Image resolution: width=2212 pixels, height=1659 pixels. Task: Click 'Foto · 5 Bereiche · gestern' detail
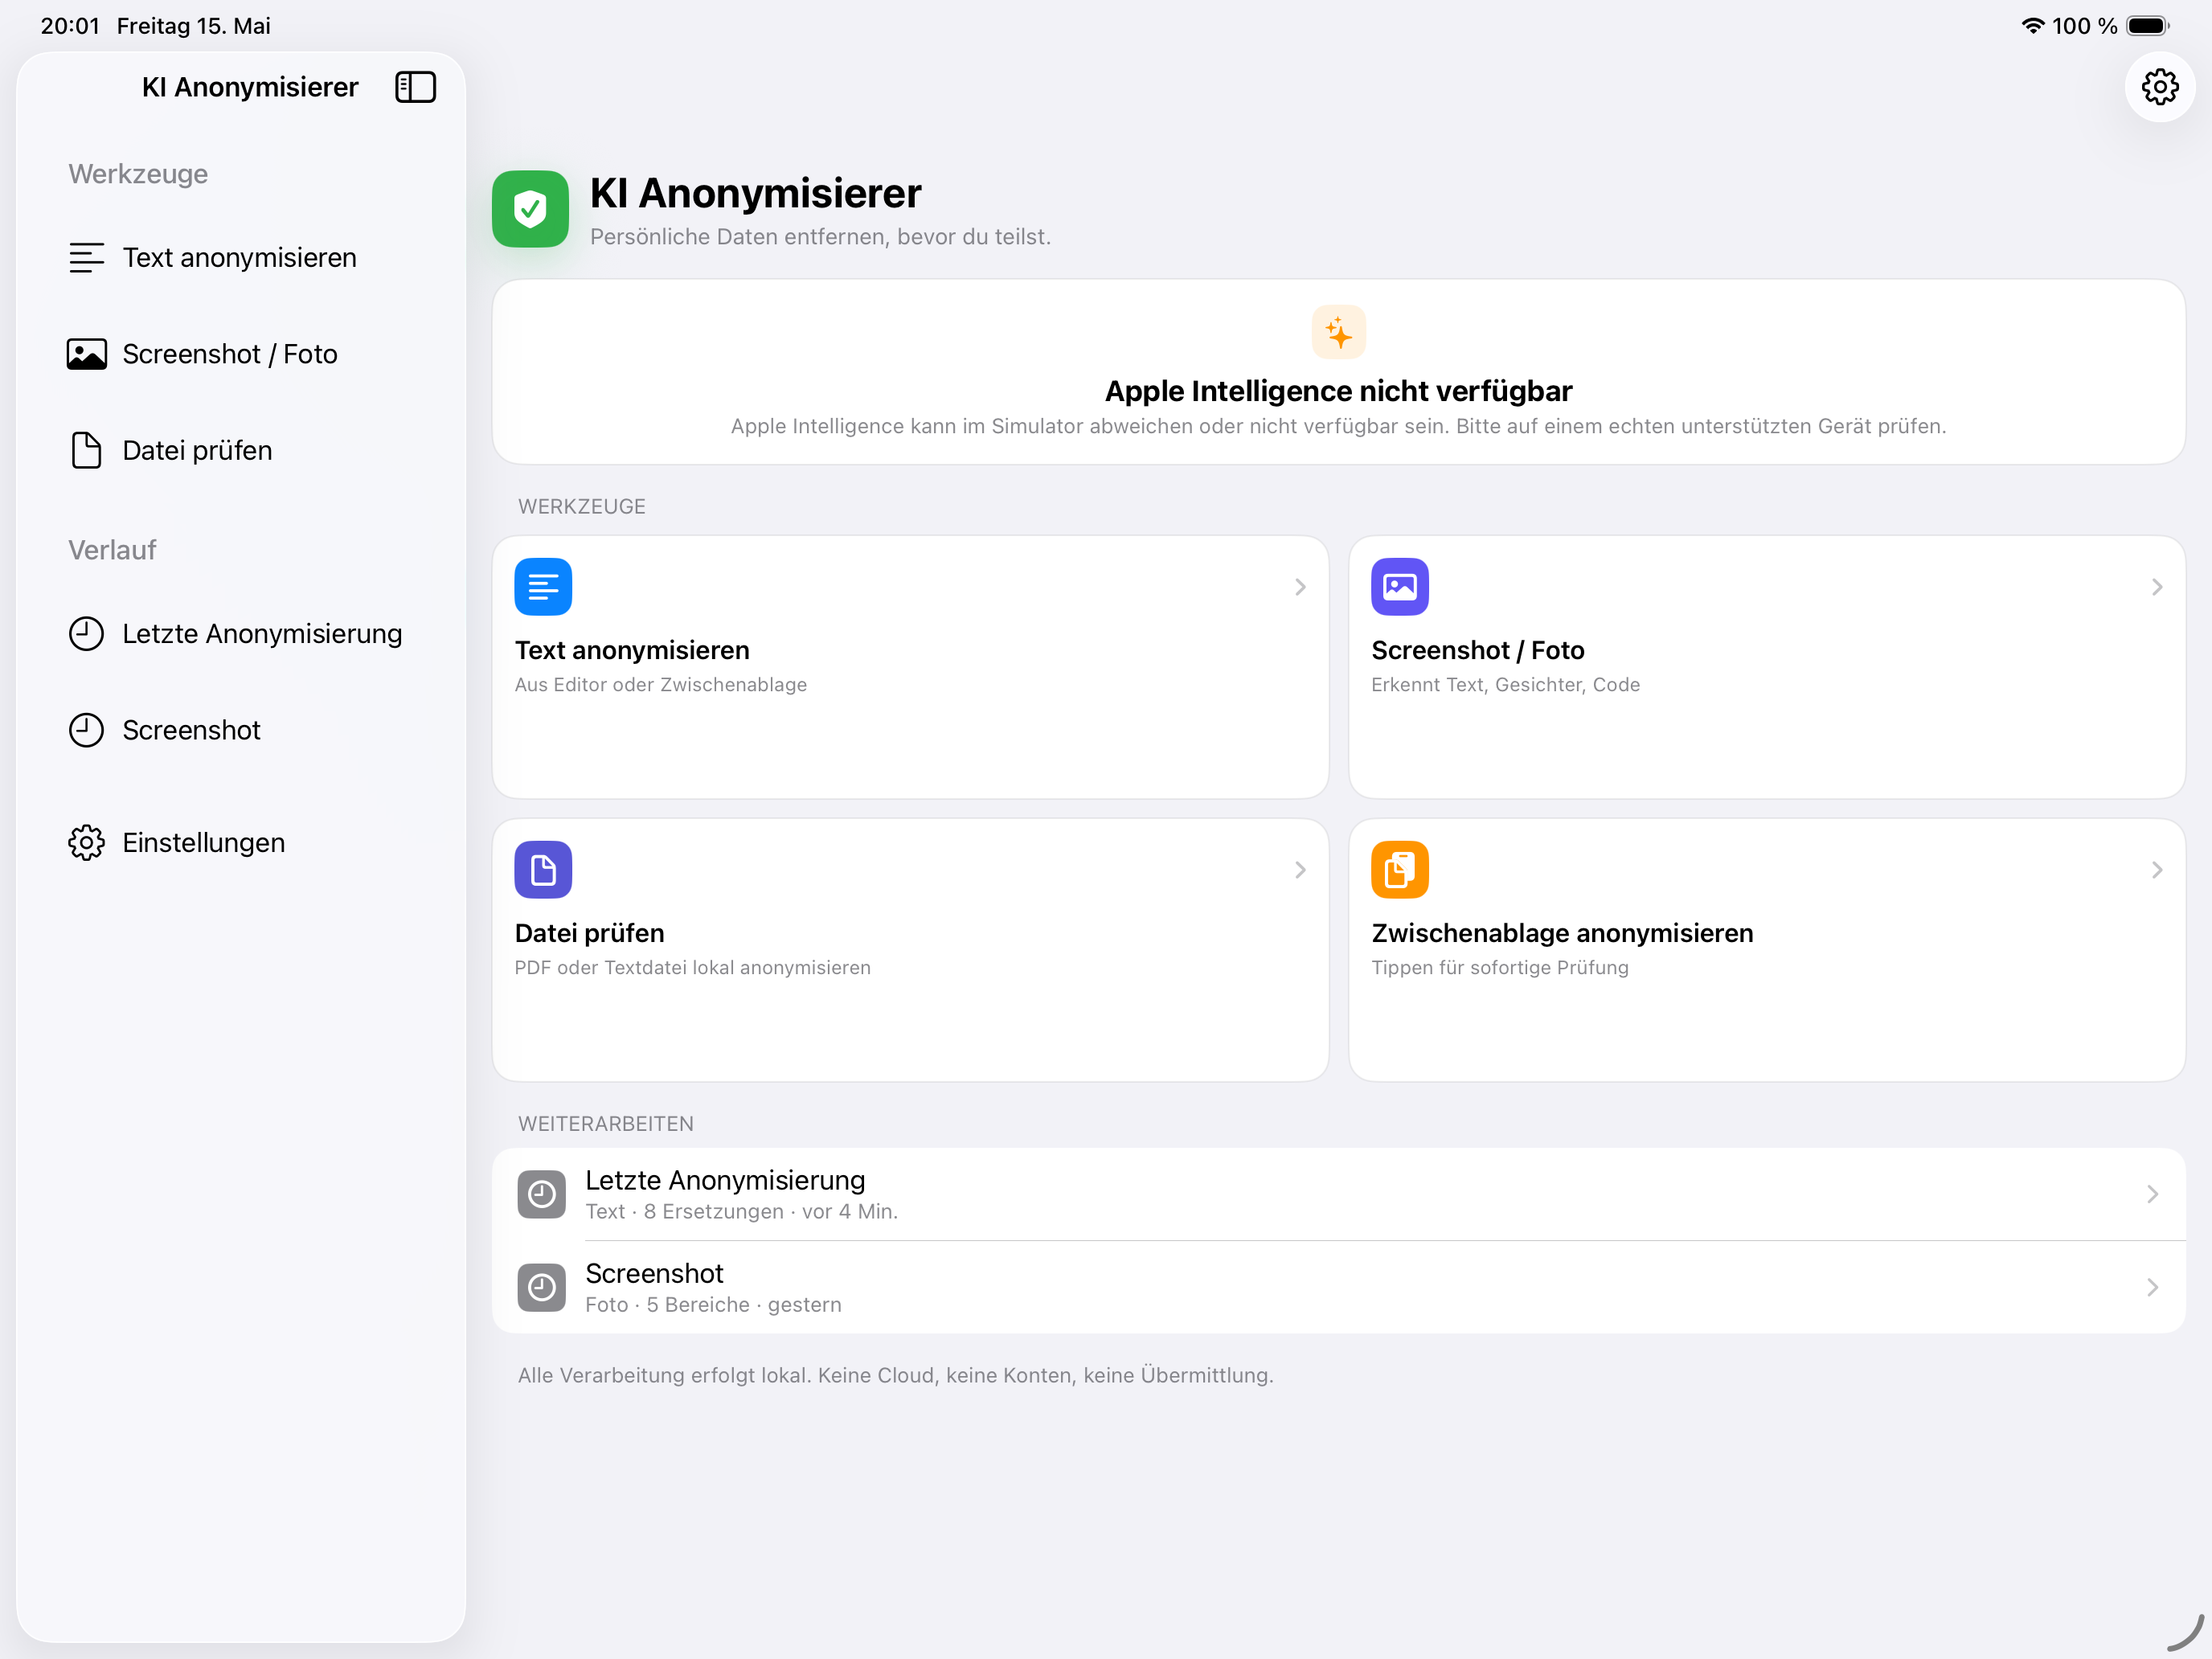click(713, 1305)
